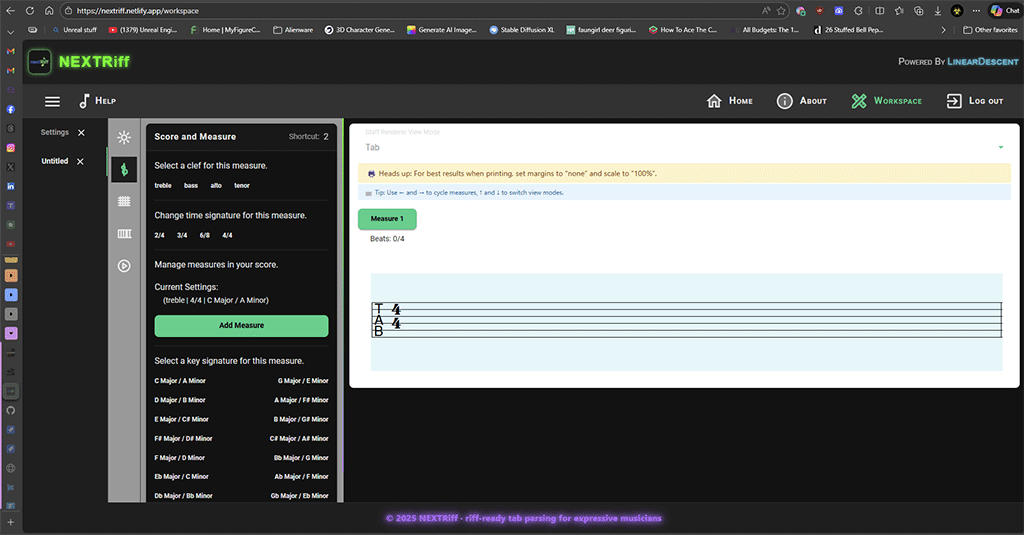Click the sun-shaped settings panel icon
The image size is (1024, 535).
pyautogui.click(x=124, y=137)
